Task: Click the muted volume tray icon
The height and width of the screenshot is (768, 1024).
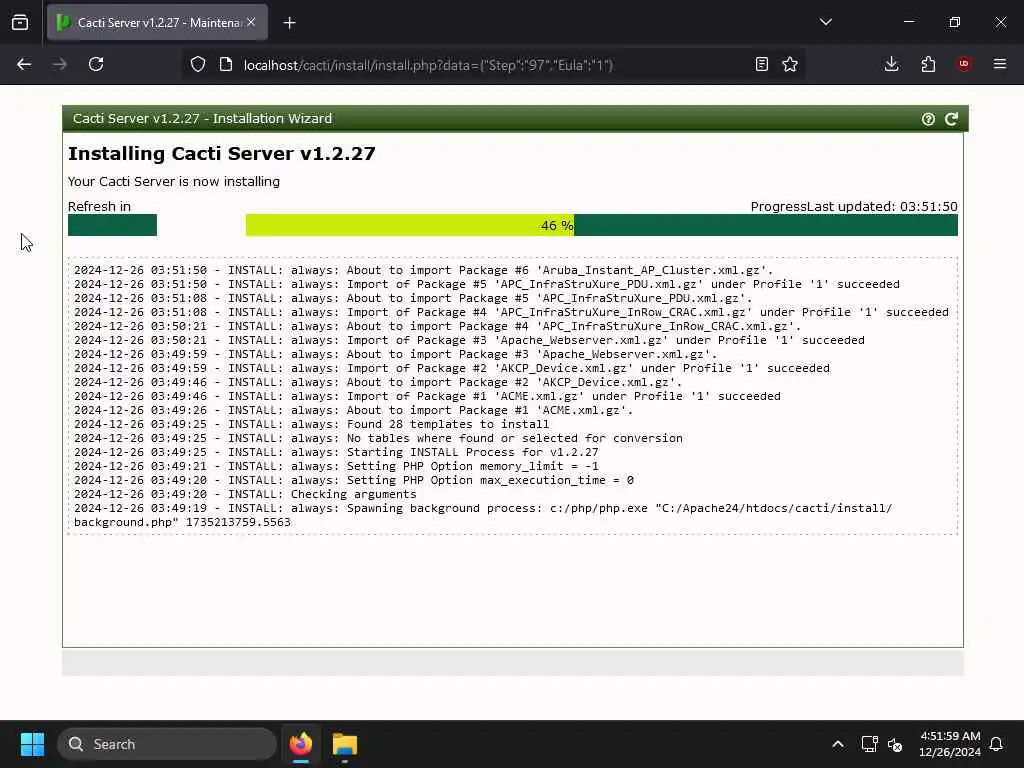Action: [895, 744]
